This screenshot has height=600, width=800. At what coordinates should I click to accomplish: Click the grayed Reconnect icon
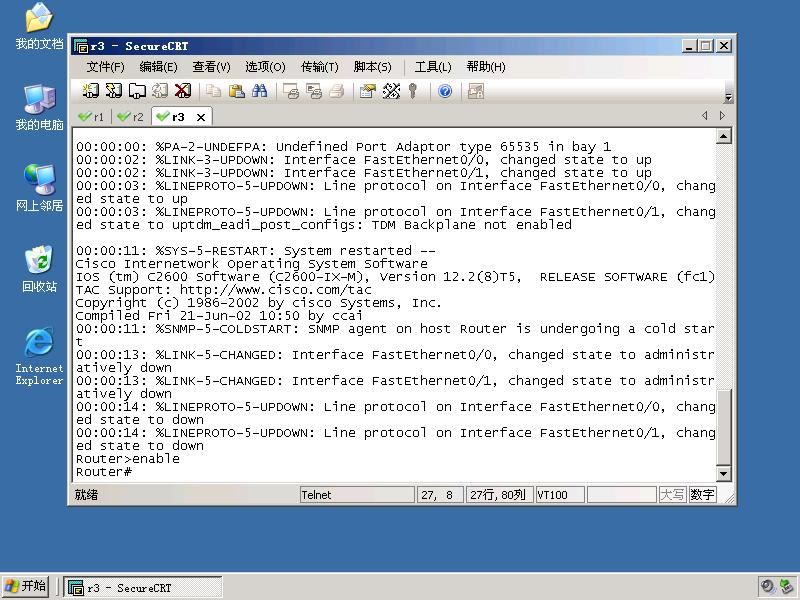click(x=159, y=91)
